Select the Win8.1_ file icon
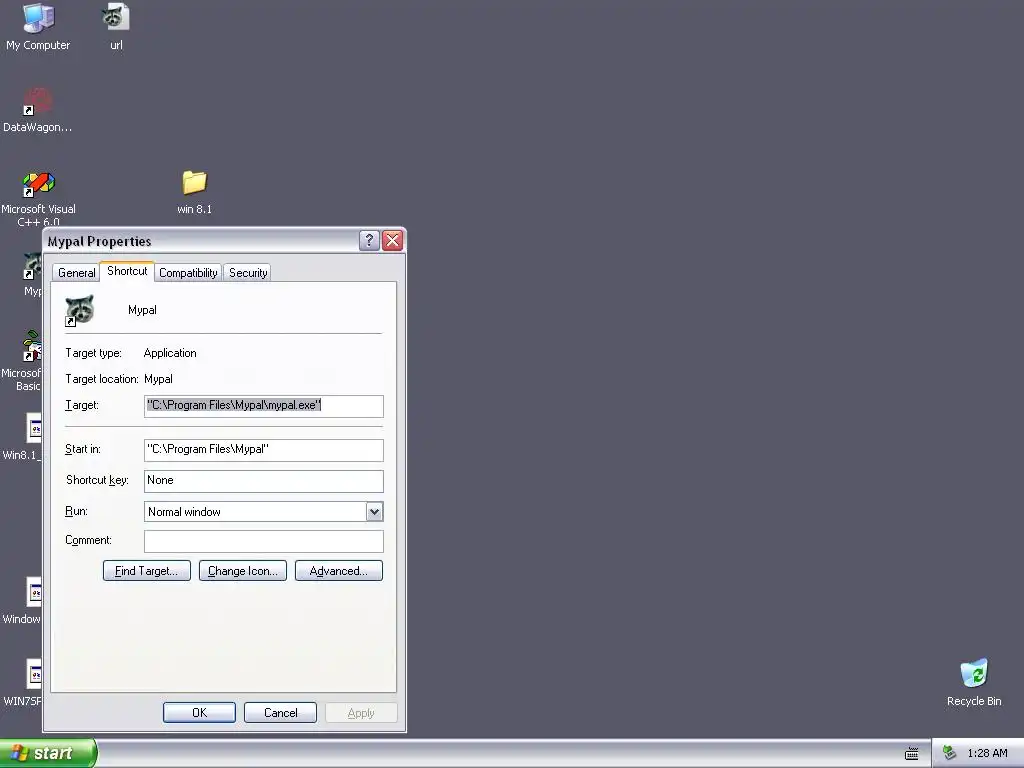Image resolution: width=1024 pixels, height=768 pixels. pyautogui.click(x=33, y=428)
